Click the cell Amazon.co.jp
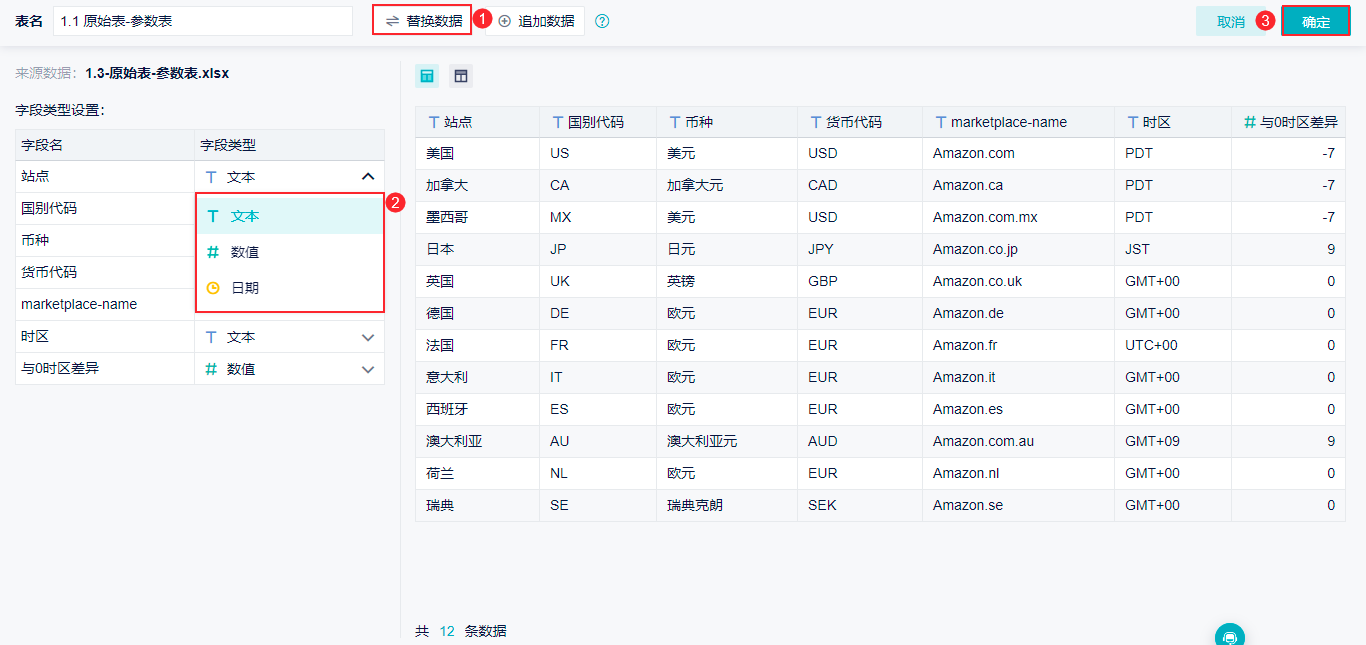 (x=1018, y=249)
